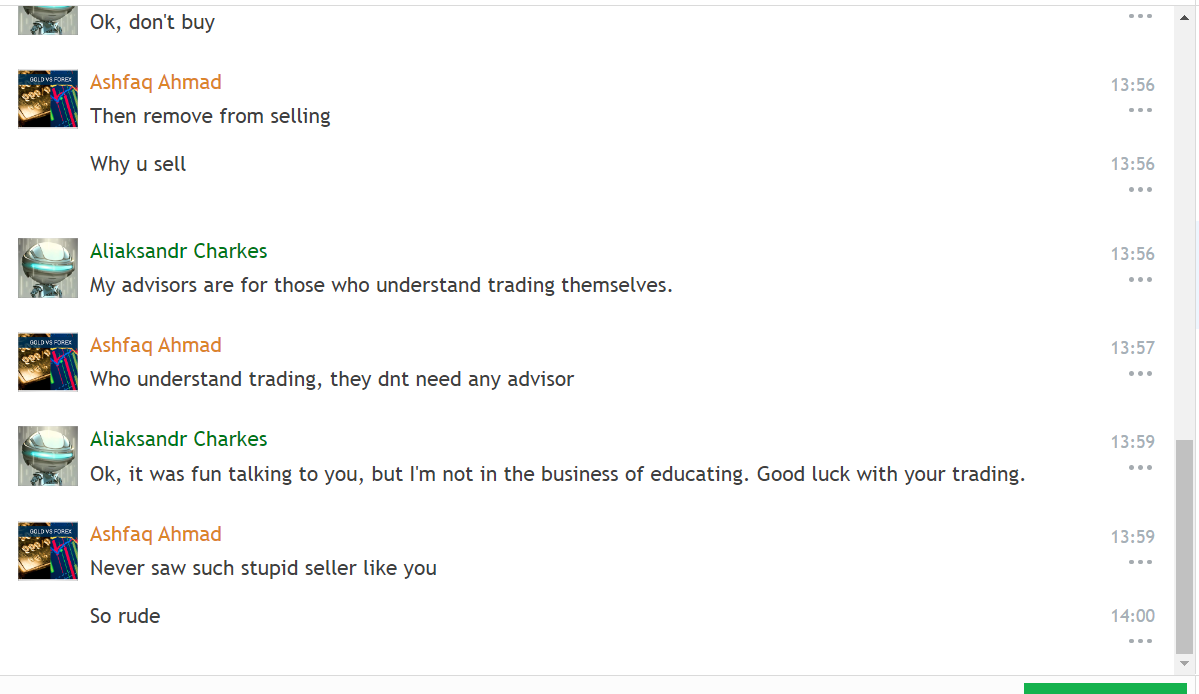This screenshot has height=694, width=1199.
Task: Open options for "Who understand trading" message
Action: [1140, 373]
